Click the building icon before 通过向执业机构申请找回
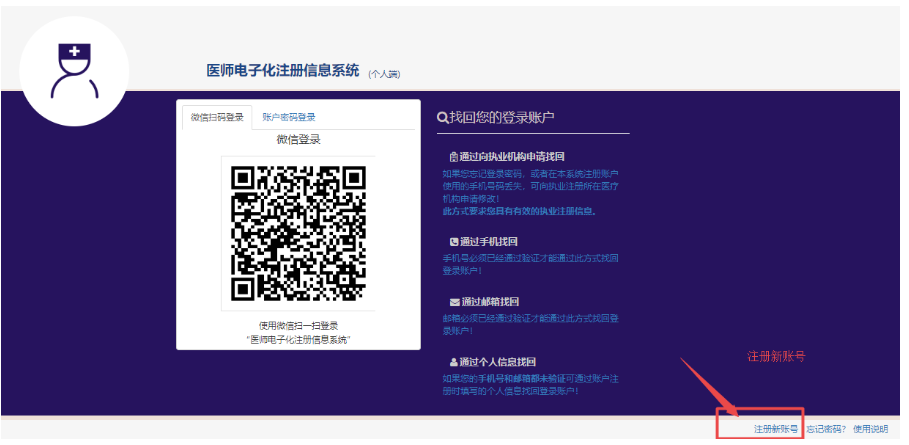Image resolution: width=909 pixels, height=445 pixels. pos(454,157)
